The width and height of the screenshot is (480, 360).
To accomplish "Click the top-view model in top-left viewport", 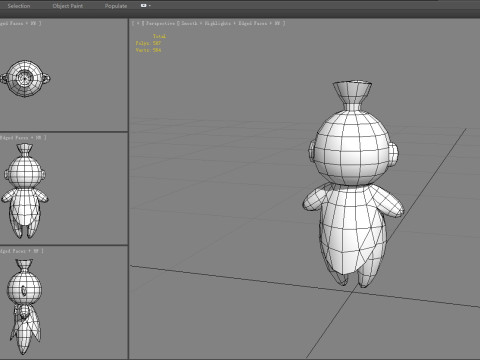I will (x=25, y=79).
